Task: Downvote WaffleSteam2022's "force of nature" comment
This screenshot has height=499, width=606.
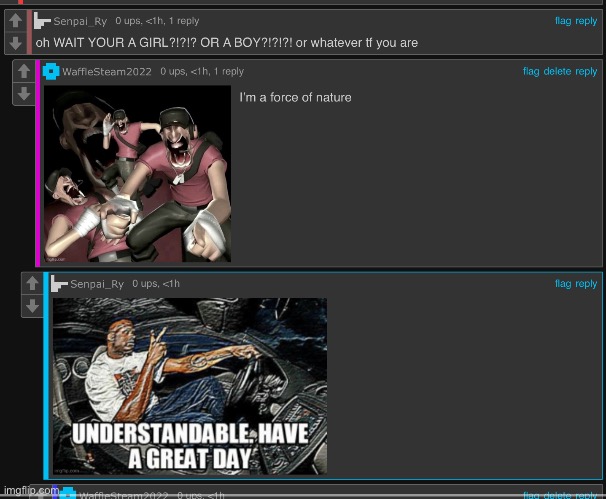Action: [24, 94]
